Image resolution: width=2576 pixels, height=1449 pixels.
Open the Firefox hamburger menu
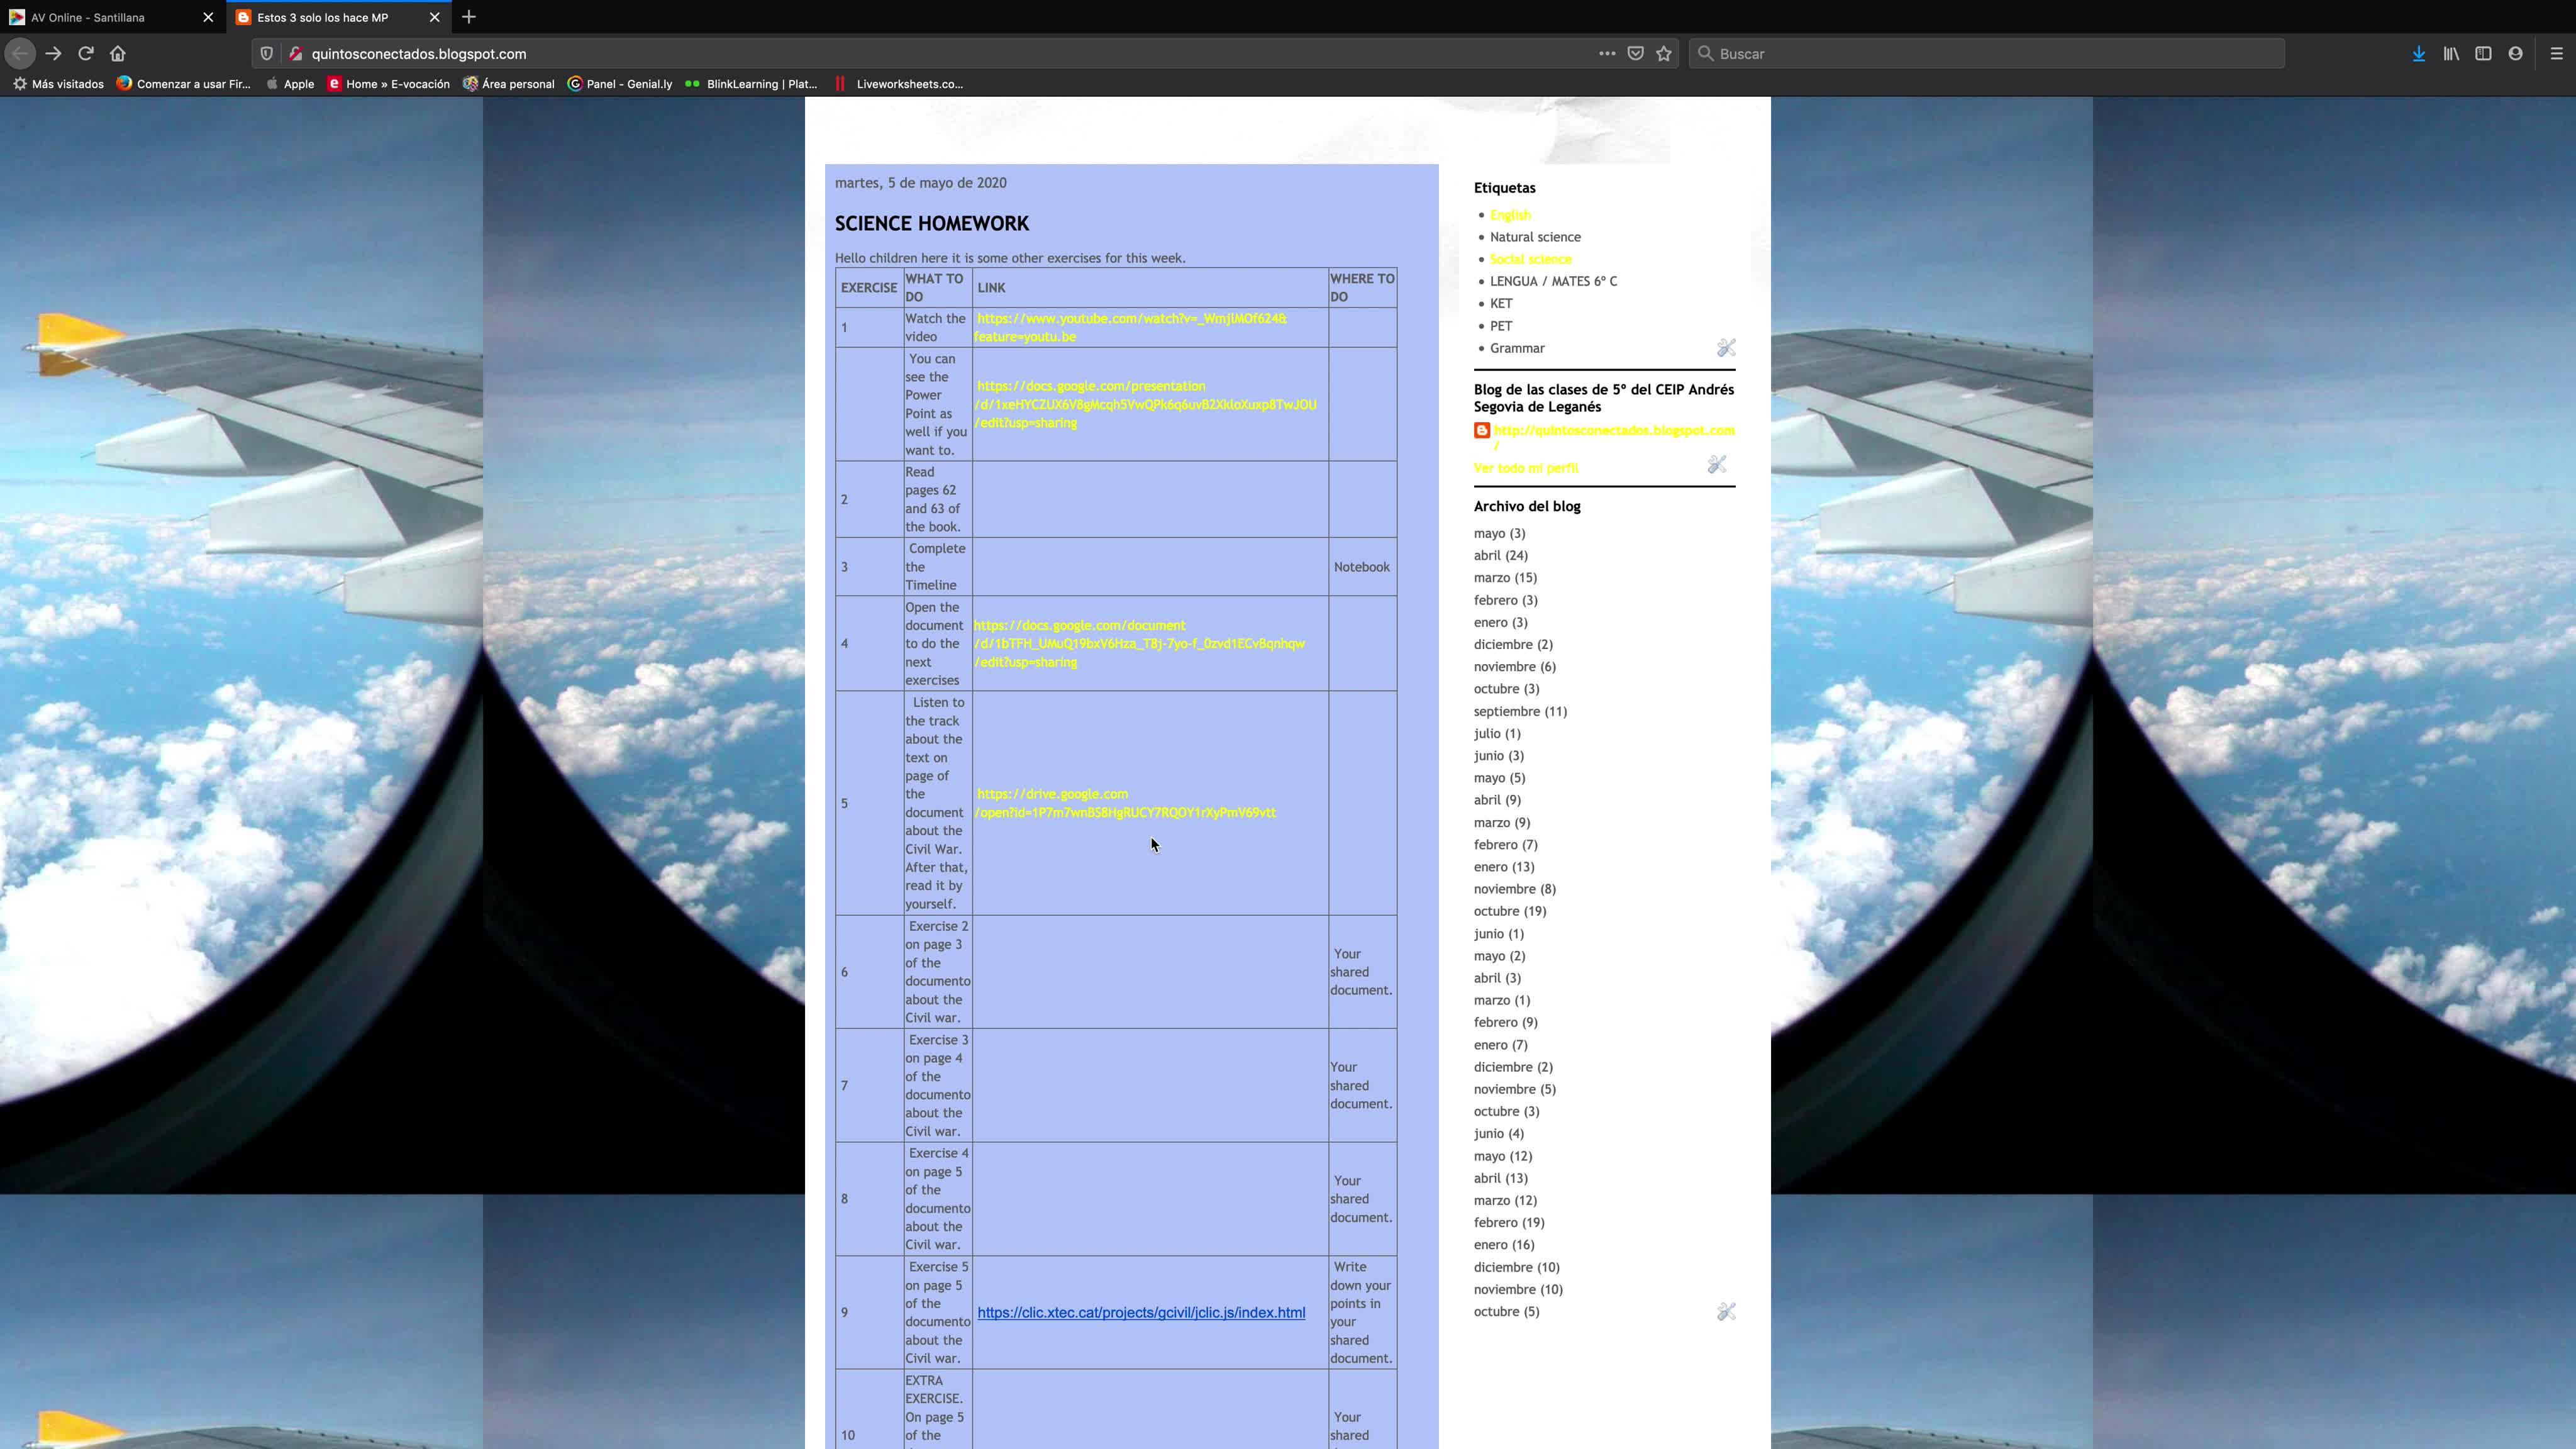[2556, 54]
